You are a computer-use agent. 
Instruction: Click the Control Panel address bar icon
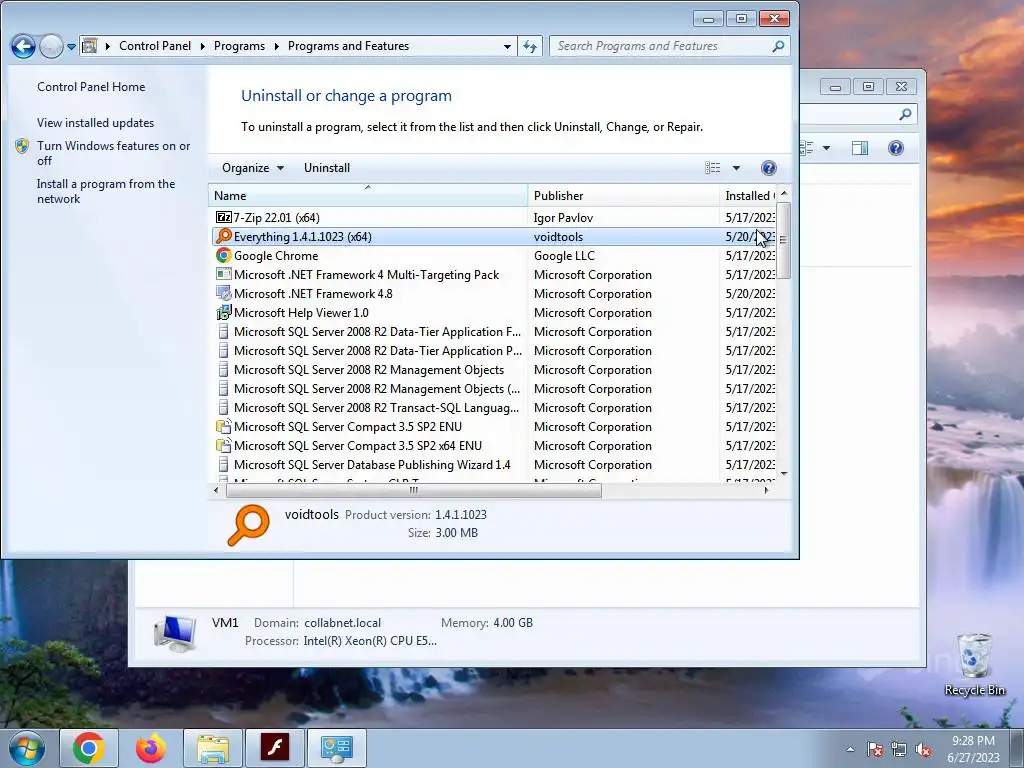89,46
